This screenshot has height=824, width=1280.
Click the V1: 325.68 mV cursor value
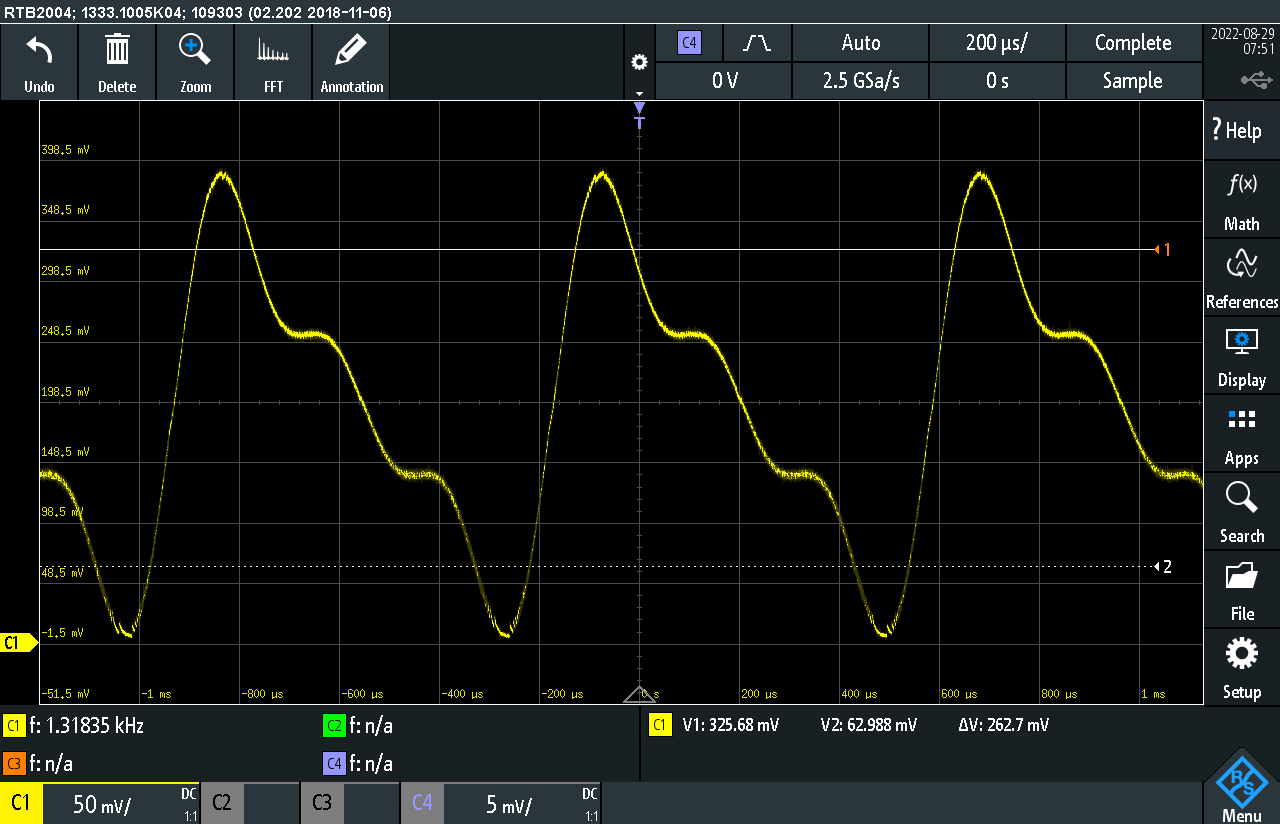click(730, 726)
